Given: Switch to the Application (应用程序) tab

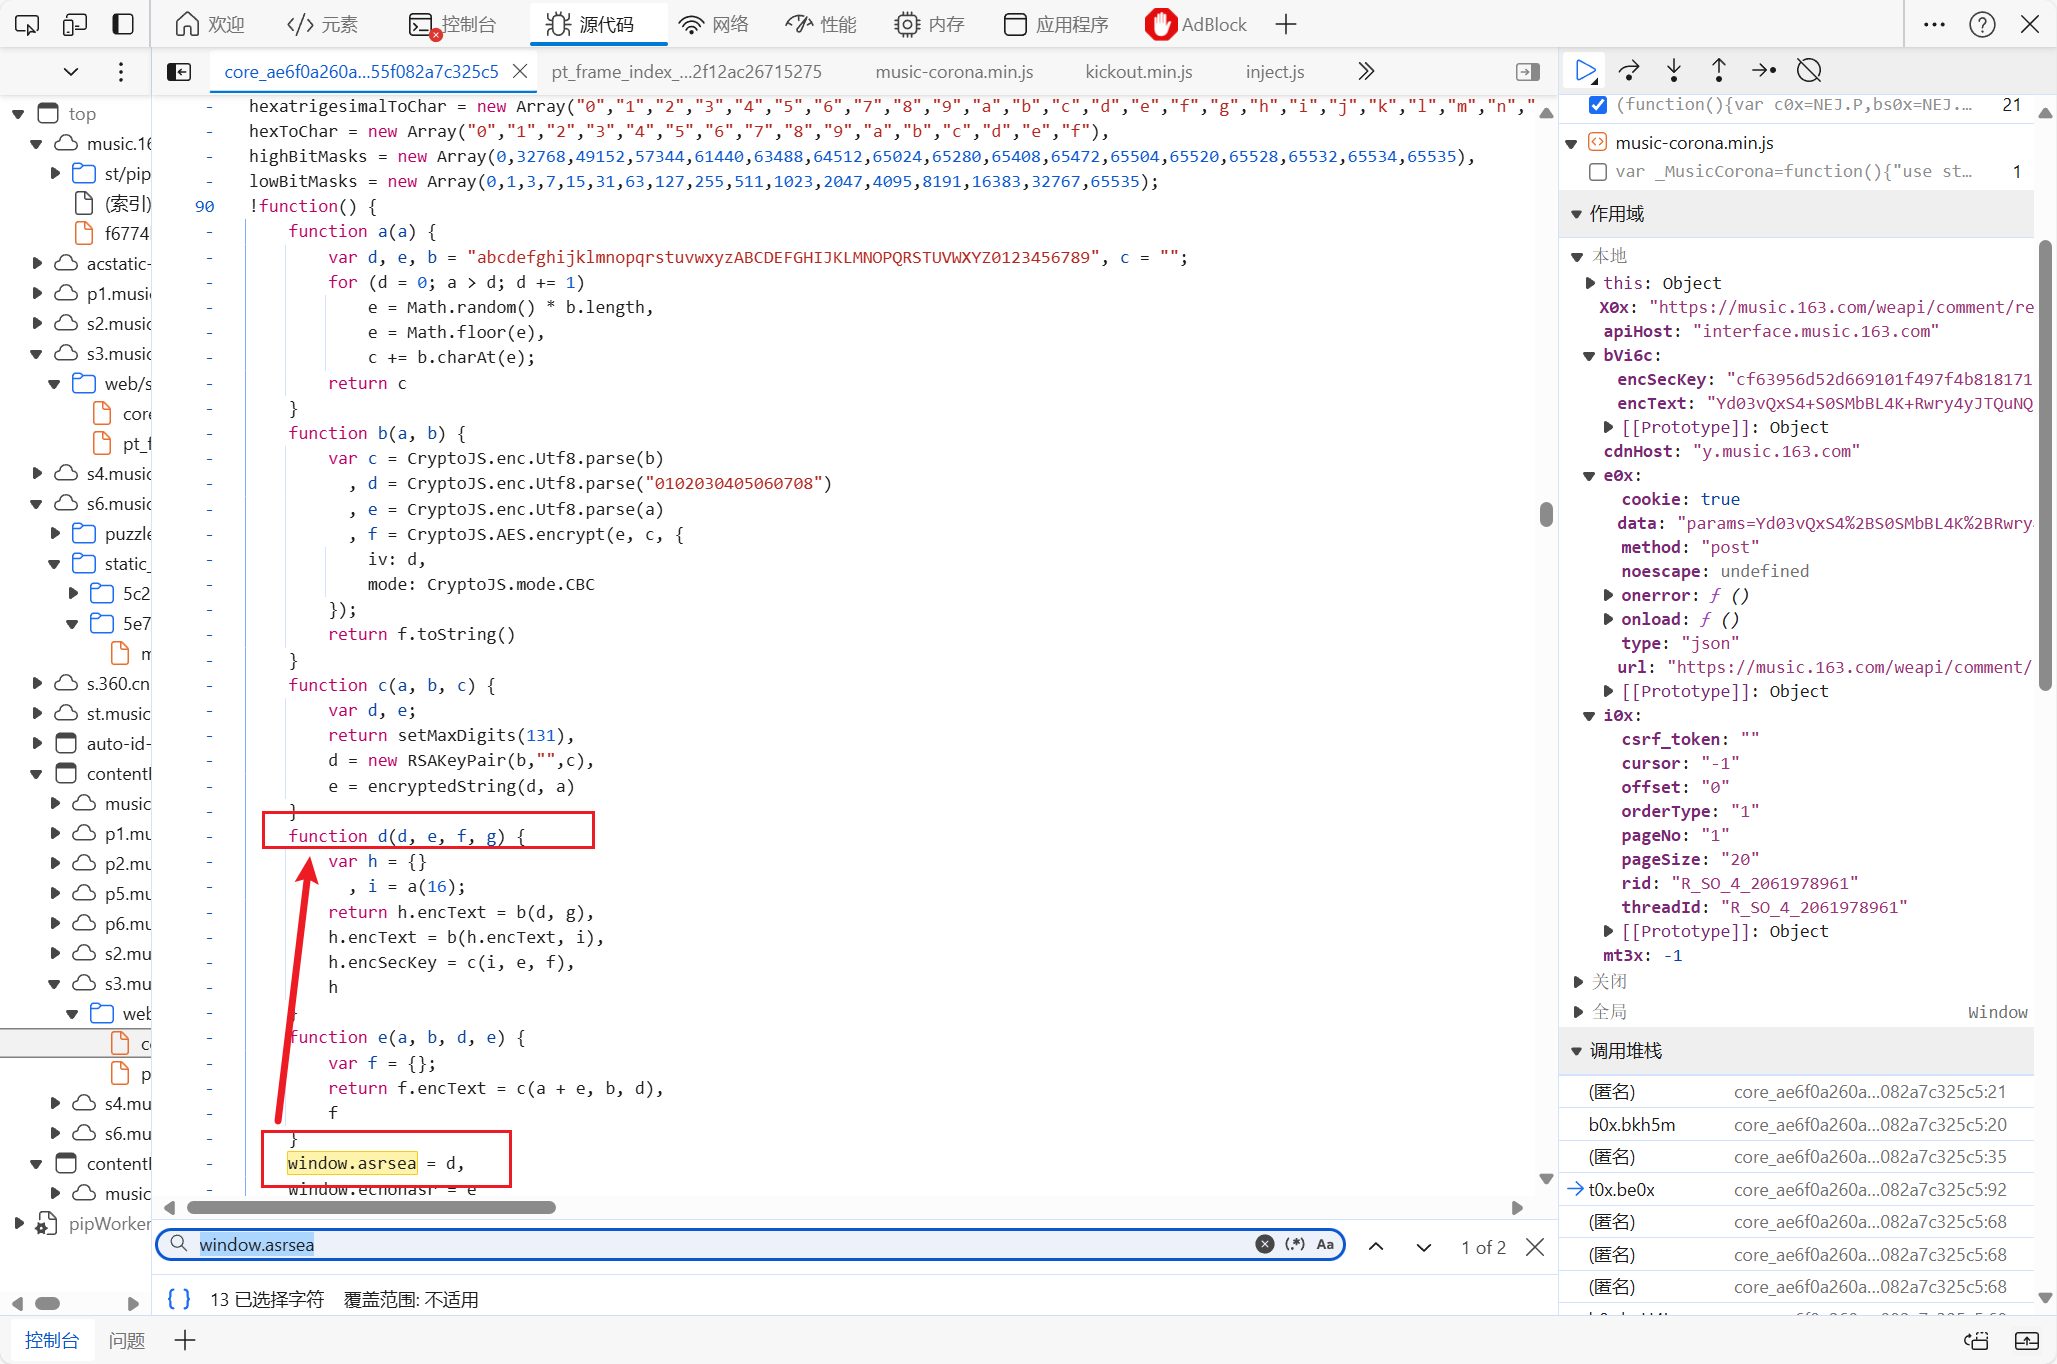Looking at the screenshot, I should (x=1056, y=24).
